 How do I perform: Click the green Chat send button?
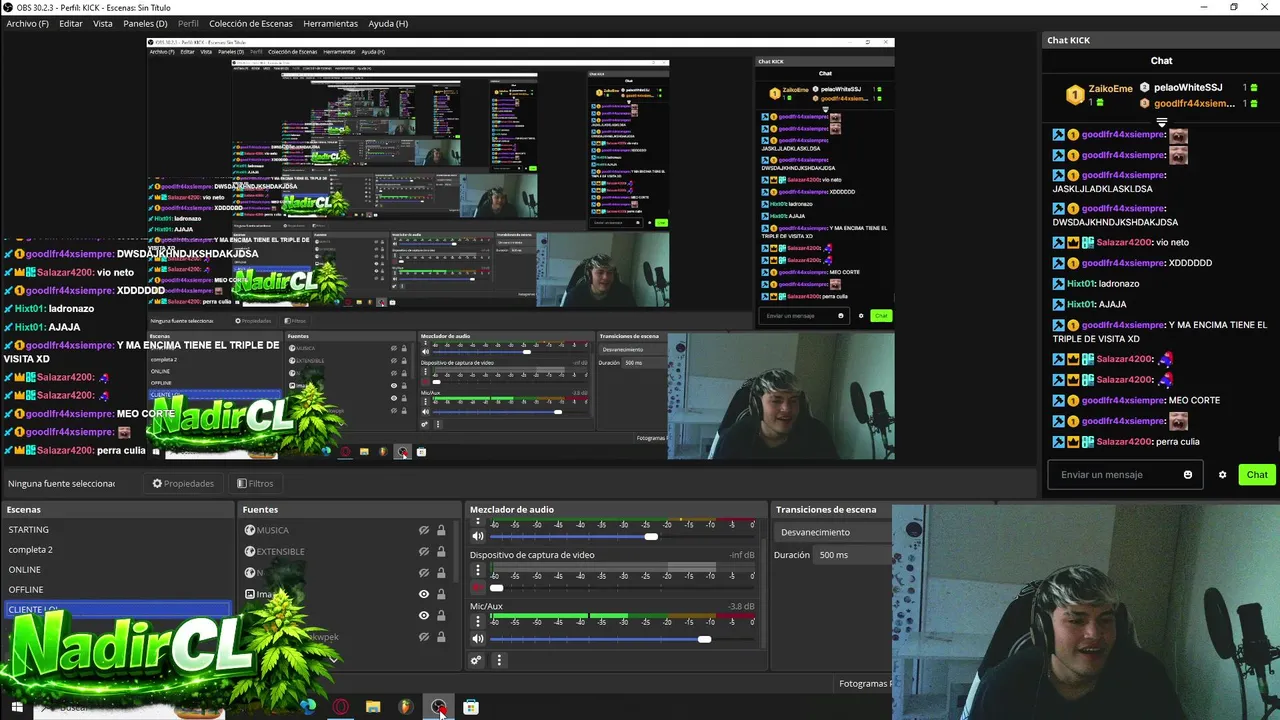pos(1257,475)
